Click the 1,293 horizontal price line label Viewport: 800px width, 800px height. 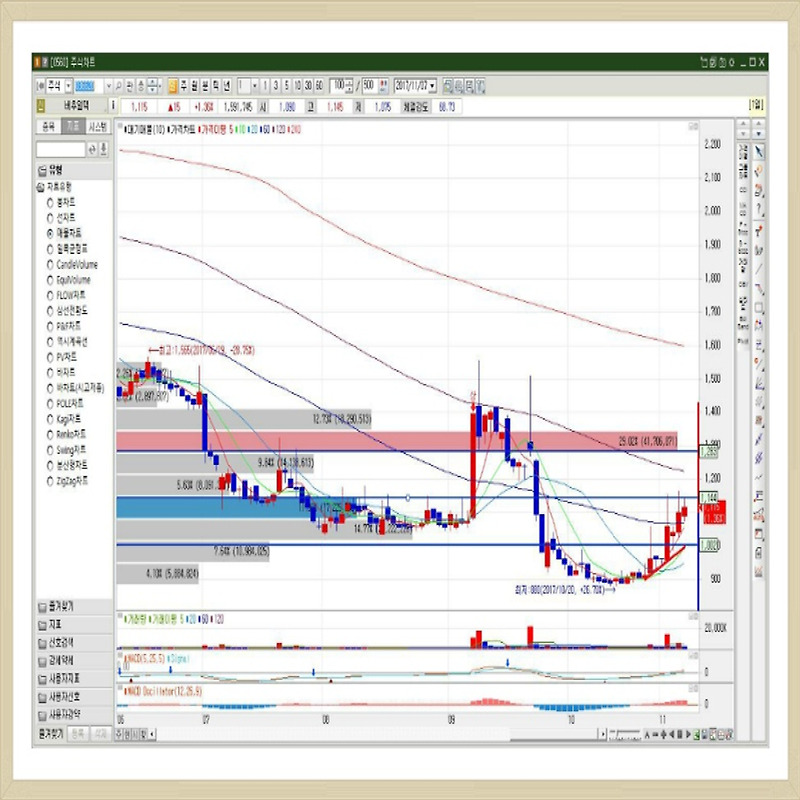pos(708,452)
